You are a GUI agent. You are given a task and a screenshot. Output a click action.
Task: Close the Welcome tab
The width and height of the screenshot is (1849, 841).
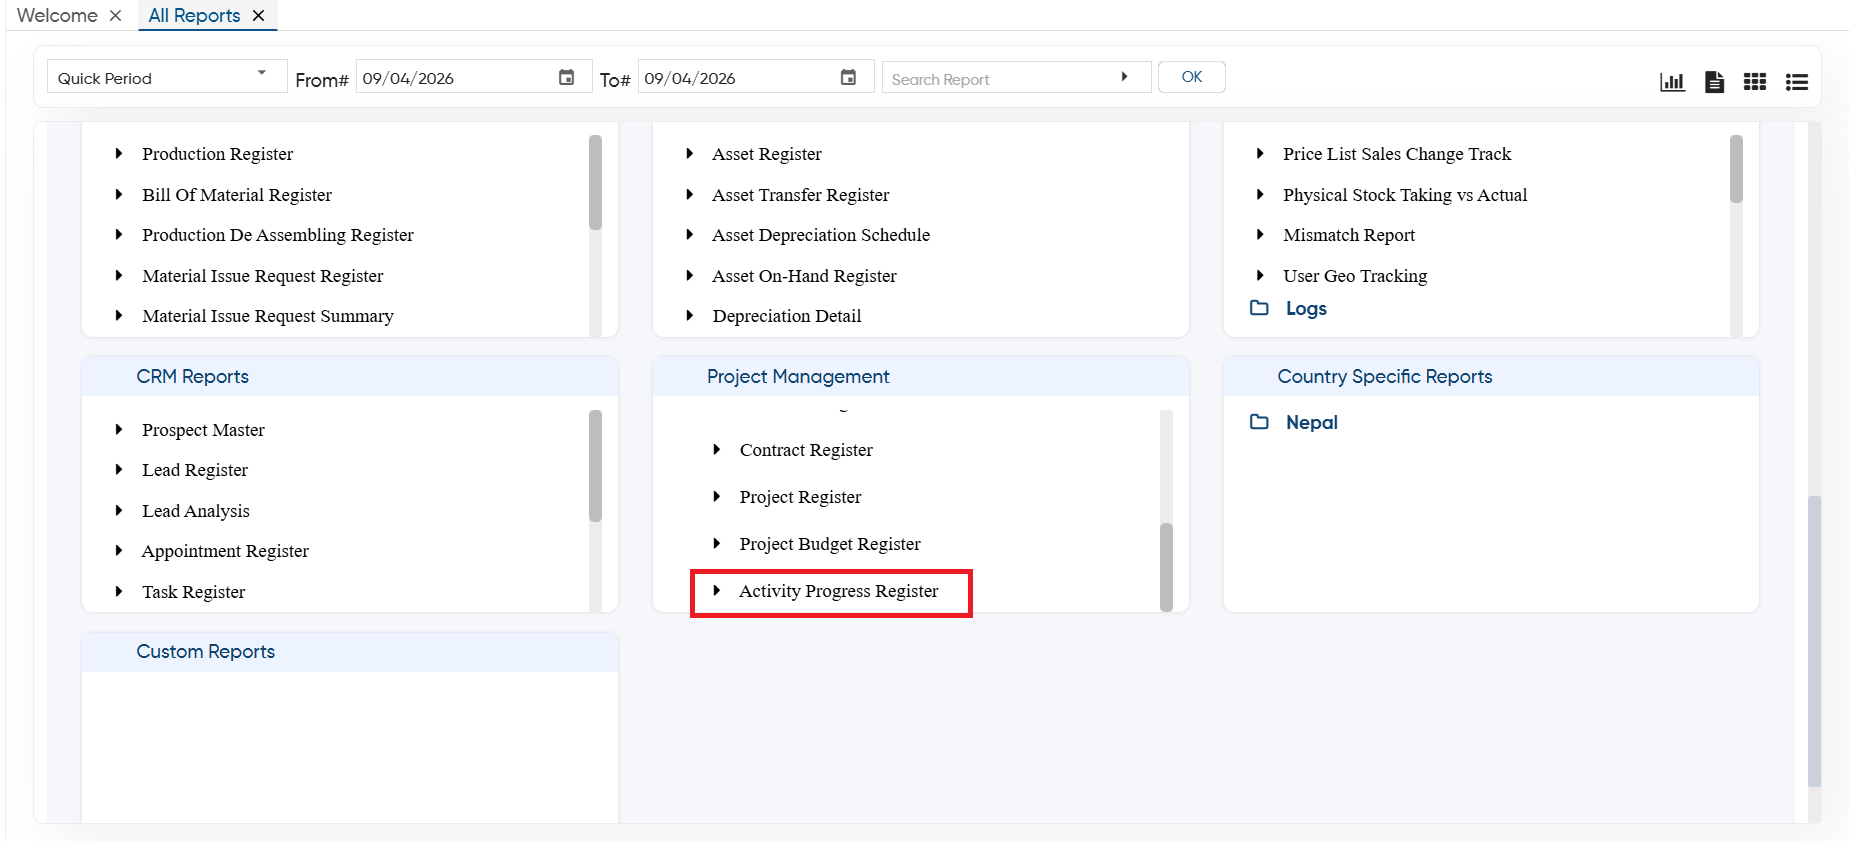(116, 15)
